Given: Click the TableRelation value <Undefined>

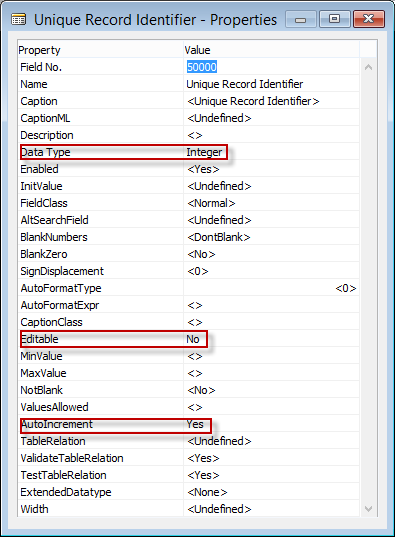Looking at the screenshot, I should [219, 441].
